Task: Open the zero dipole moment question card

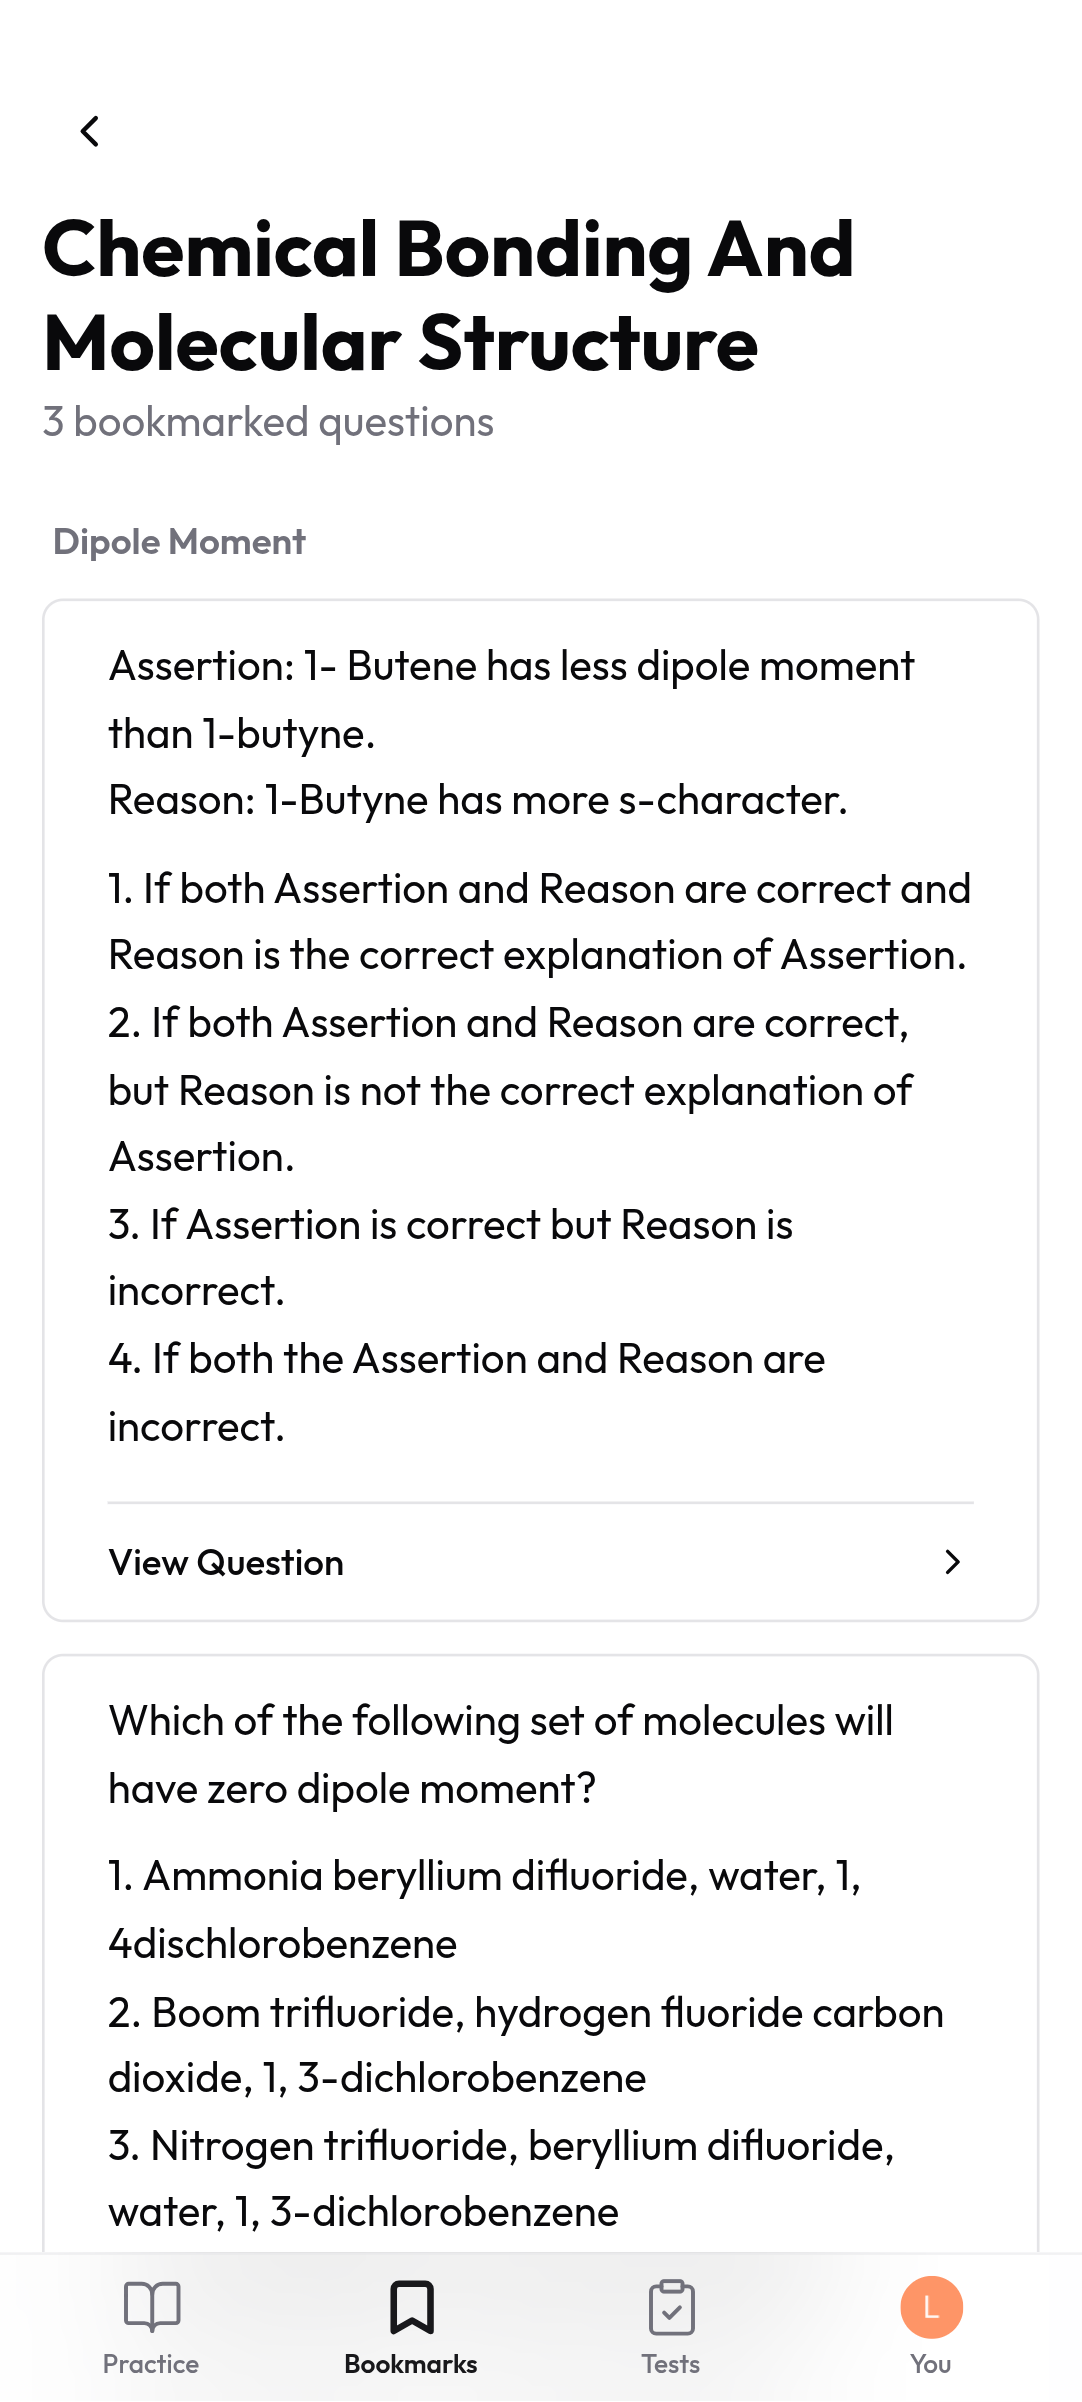Action: (540, 1954)
